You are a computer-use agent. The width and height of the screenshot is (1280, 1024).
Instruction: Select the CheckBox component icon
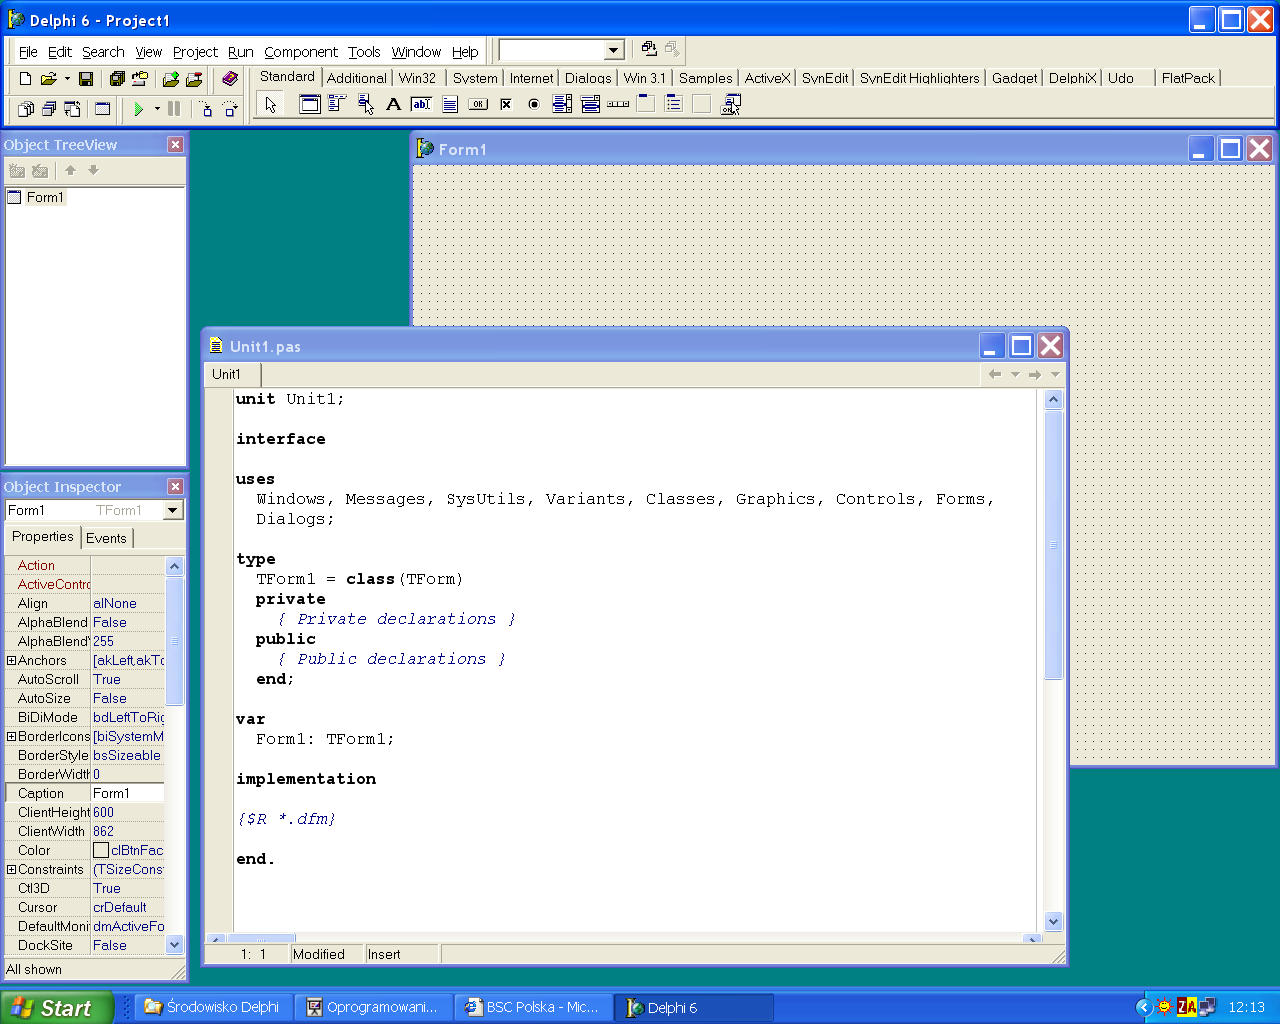coord(506,104)
